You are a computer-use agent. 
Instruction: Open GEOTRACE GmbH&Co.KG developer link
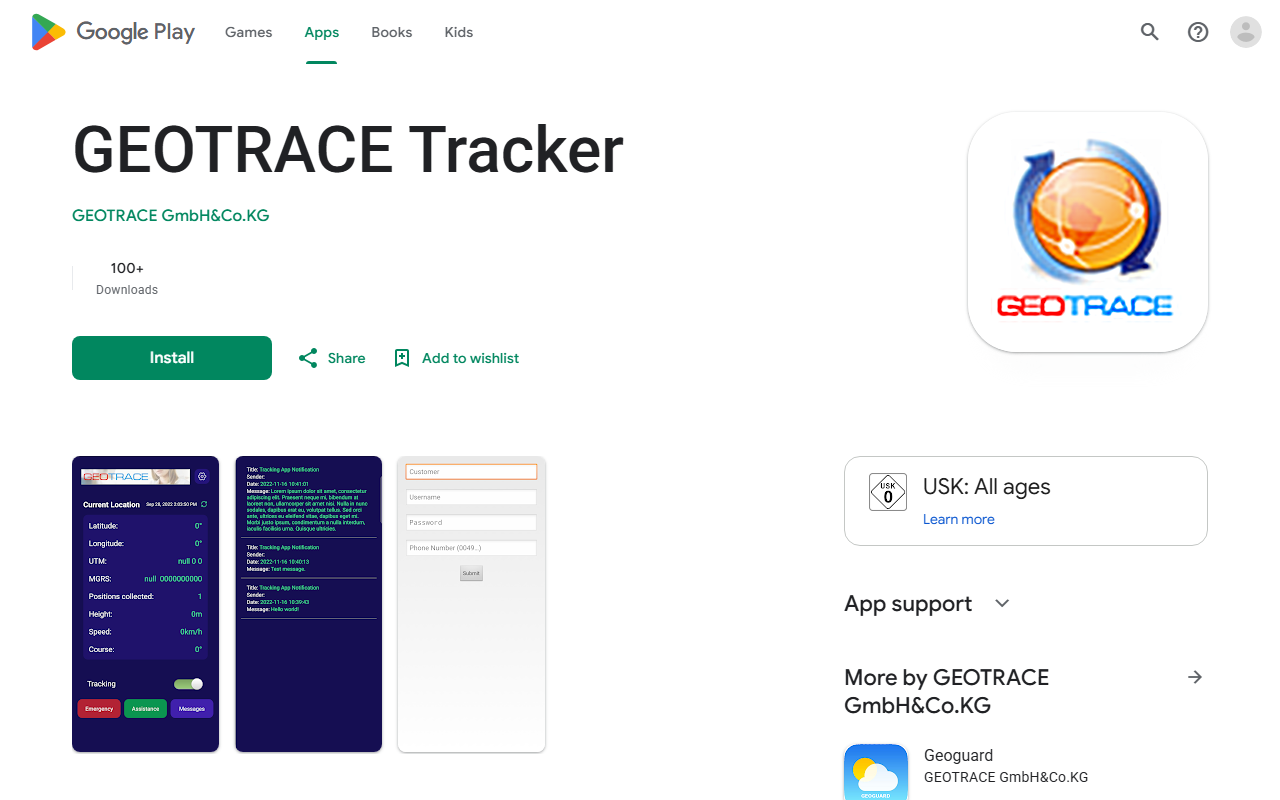pyautogui.click(x=171, y=215)
